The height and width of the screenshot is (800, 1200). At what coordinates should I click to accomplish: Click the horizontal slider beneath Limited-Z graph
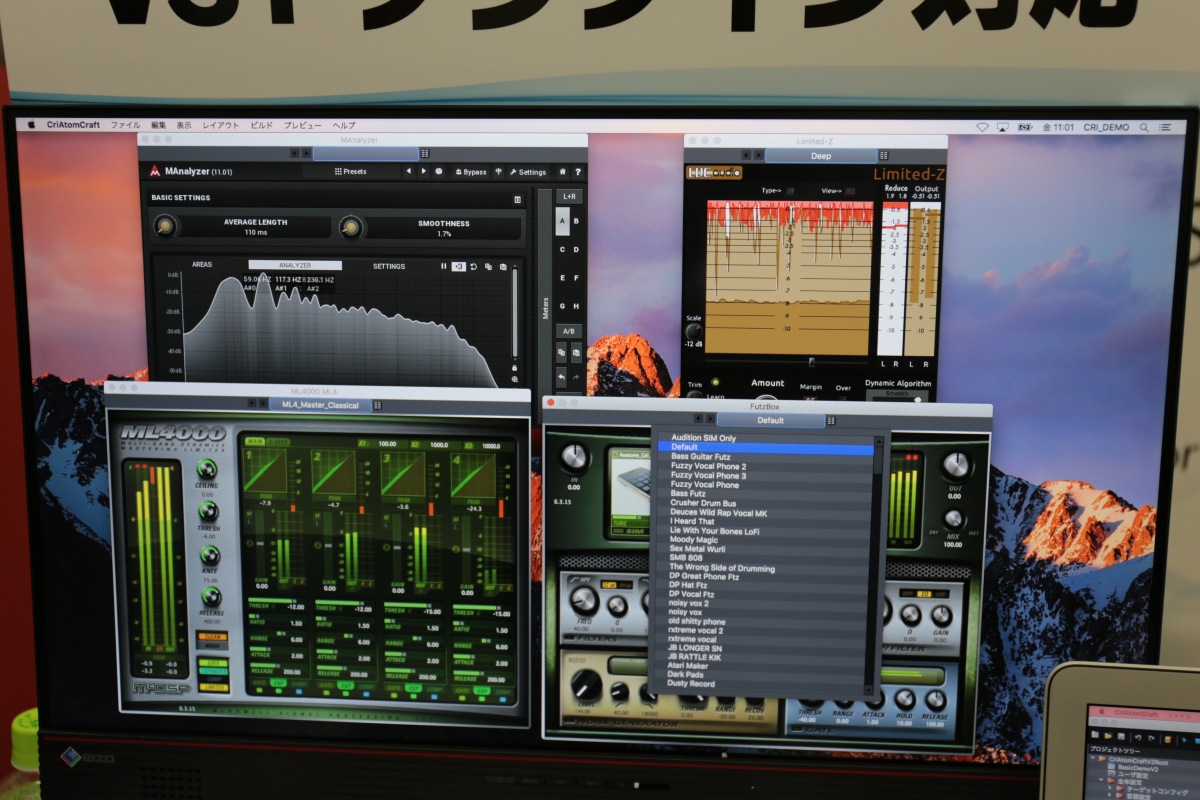pos(811,362)
